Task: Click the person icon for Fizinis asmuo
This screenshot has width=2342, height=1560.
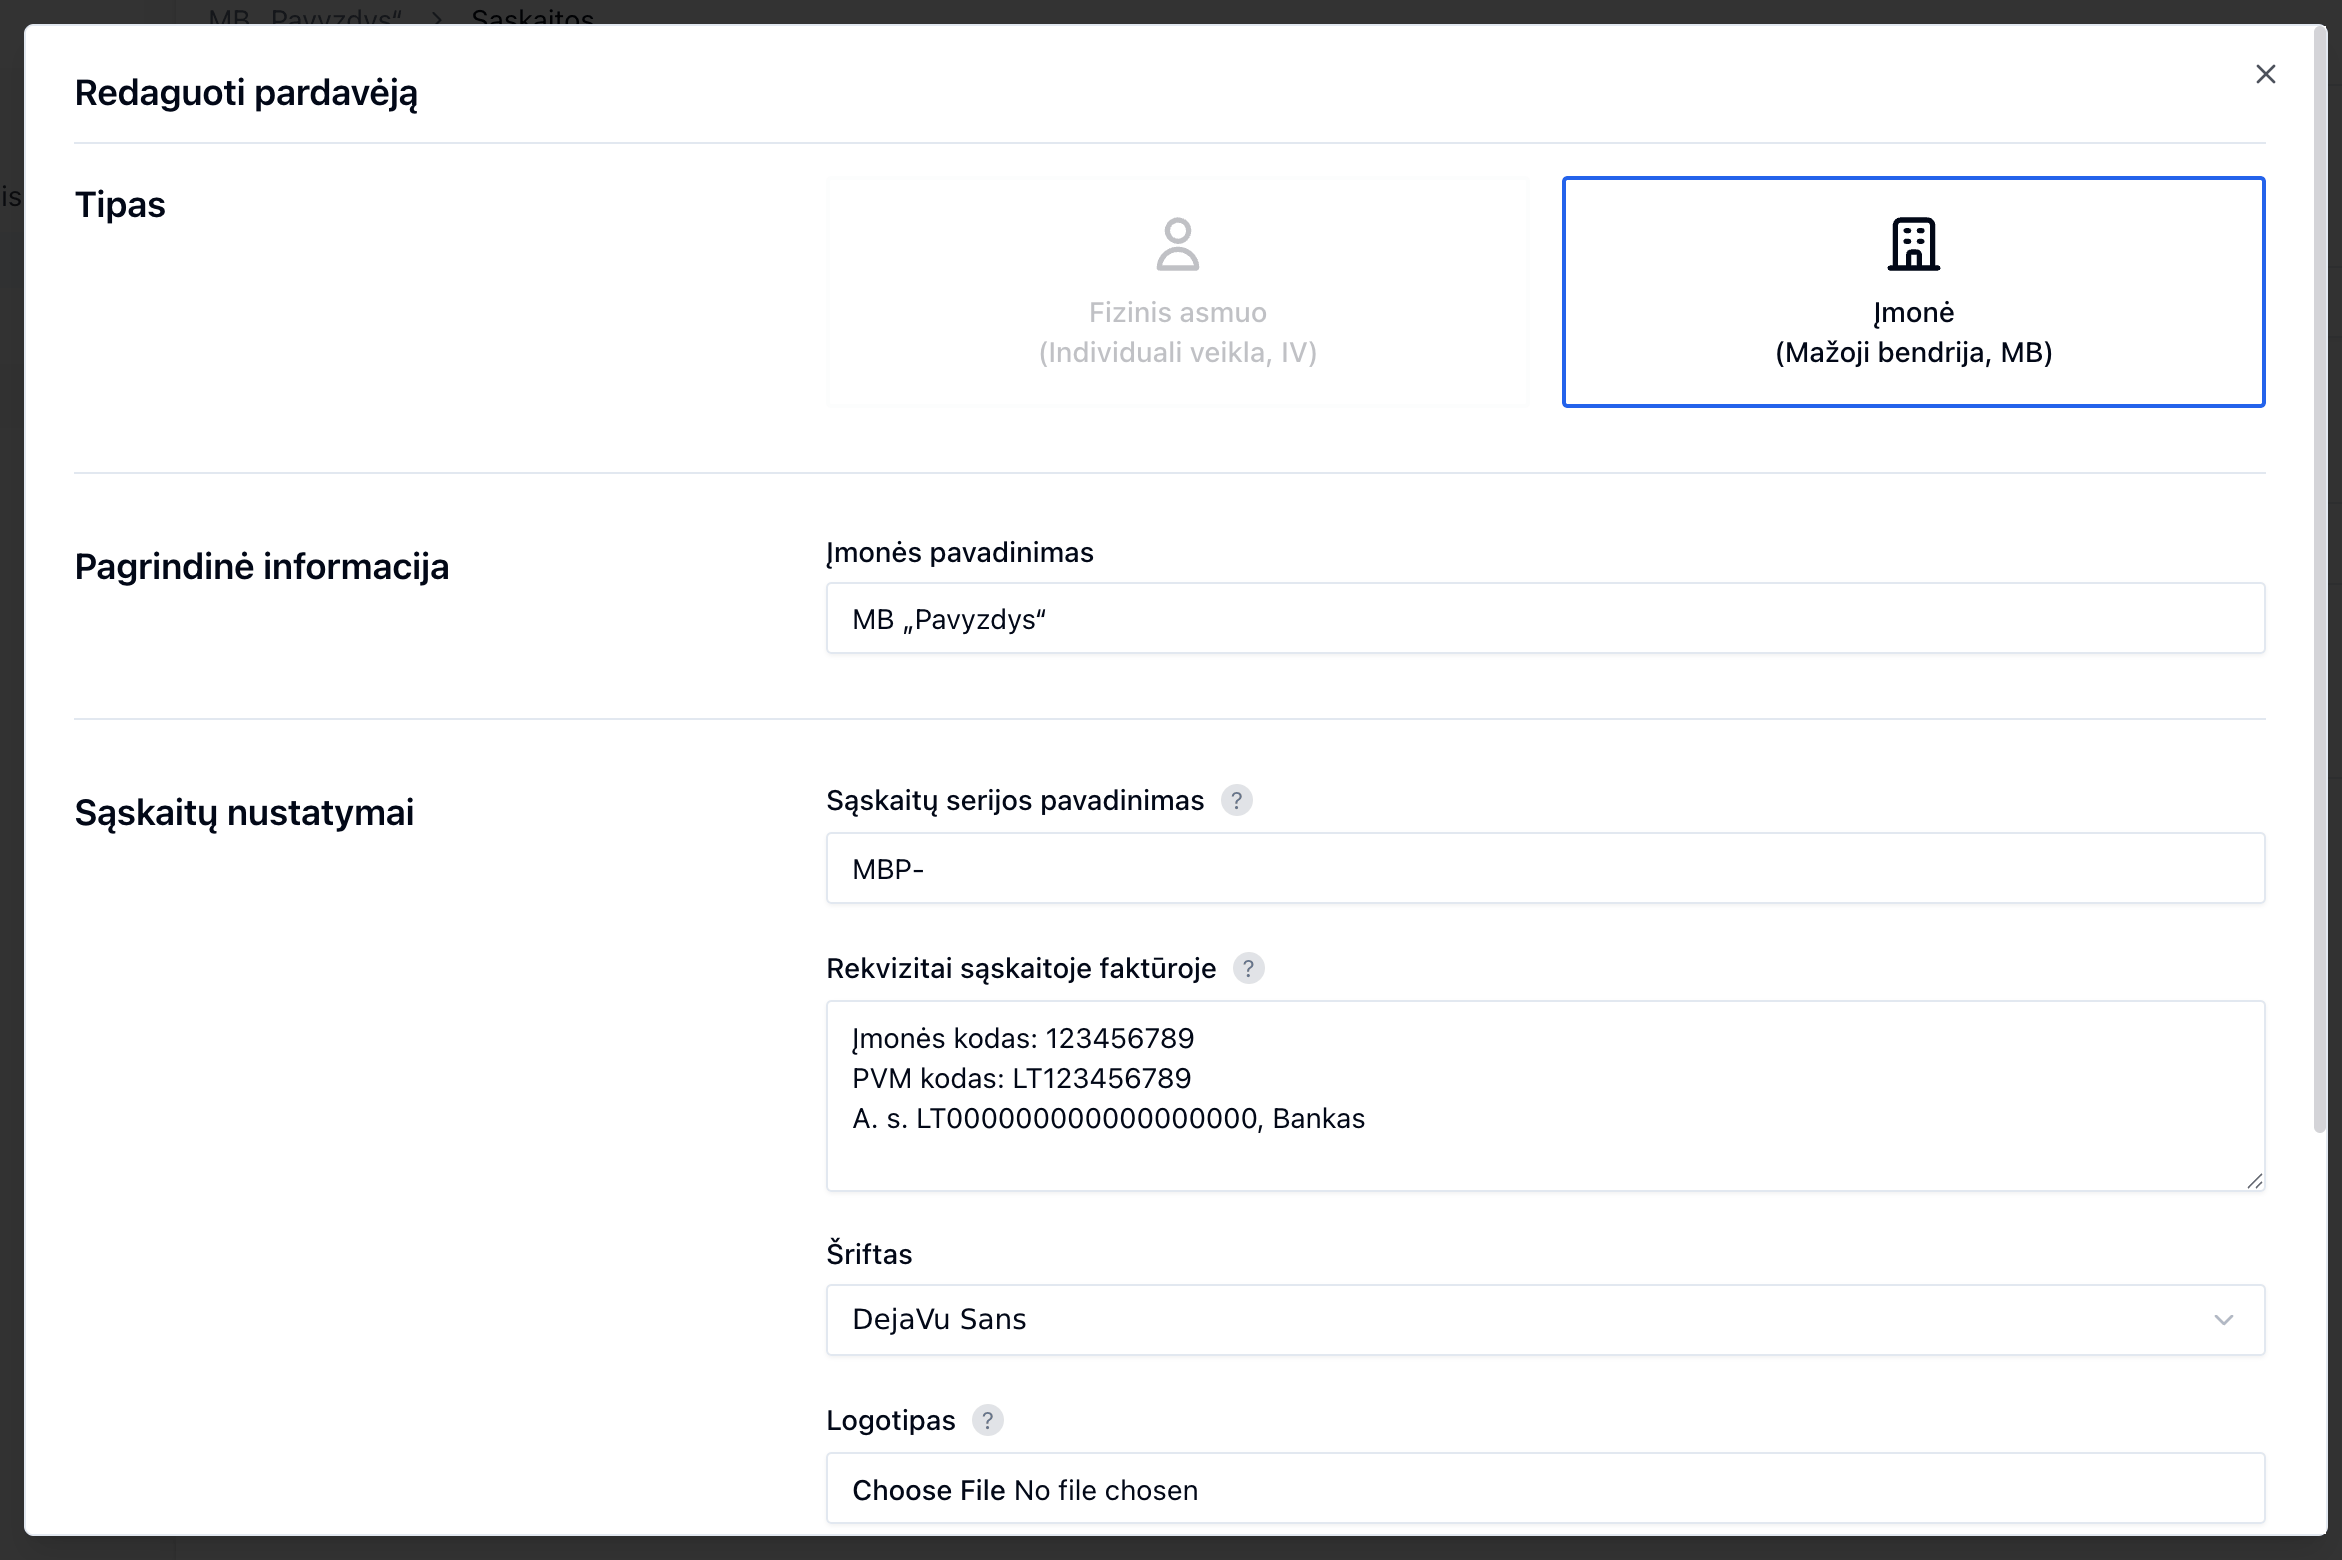Action: point(1177,245)
